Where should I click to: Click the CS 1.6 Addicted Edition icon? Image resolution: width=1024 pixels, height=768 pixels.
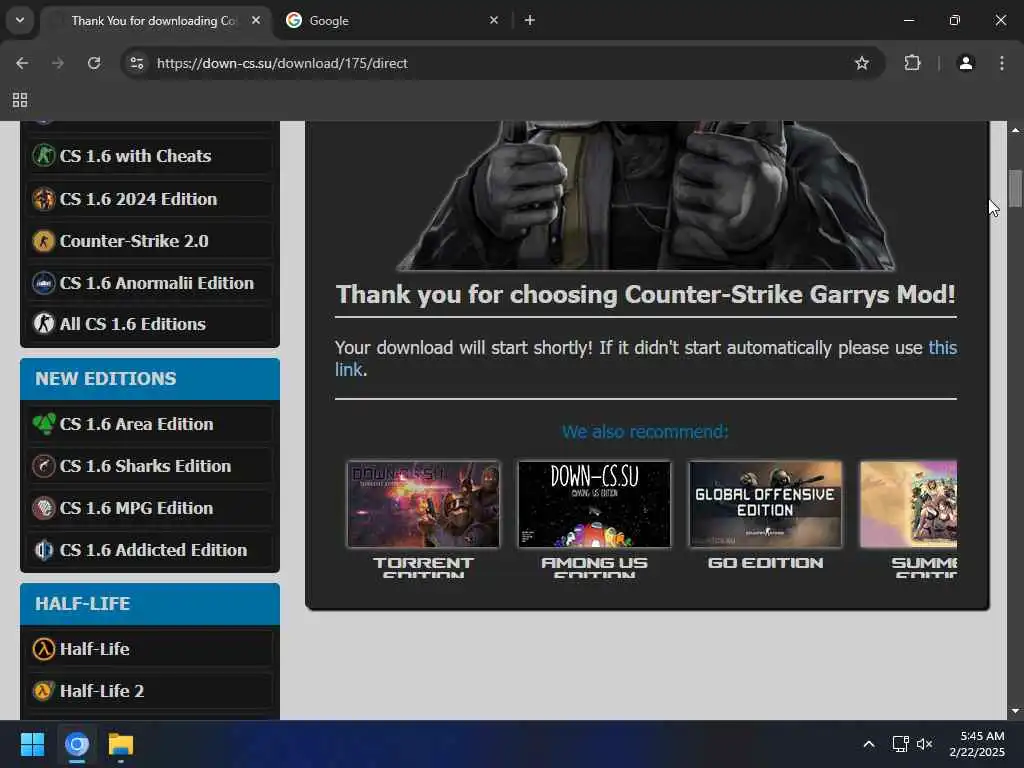tap(44, 550)
